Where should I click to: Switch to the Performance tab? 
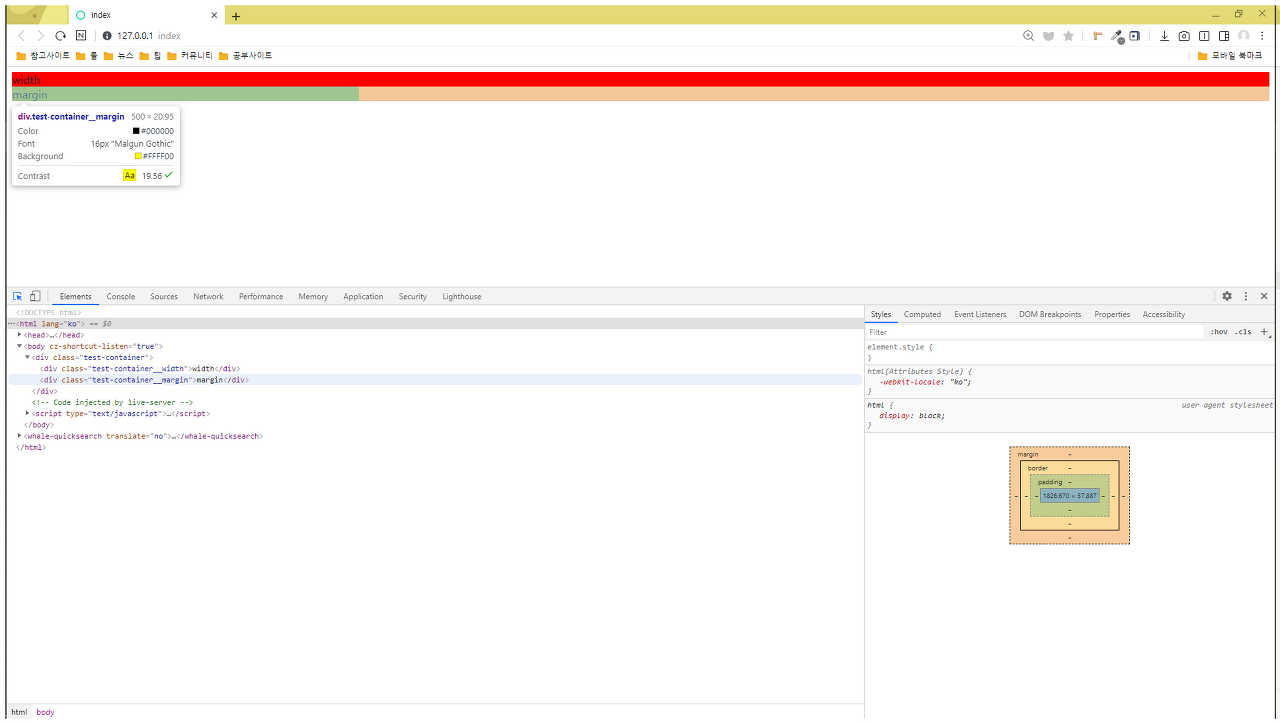(x=261, y=296)
